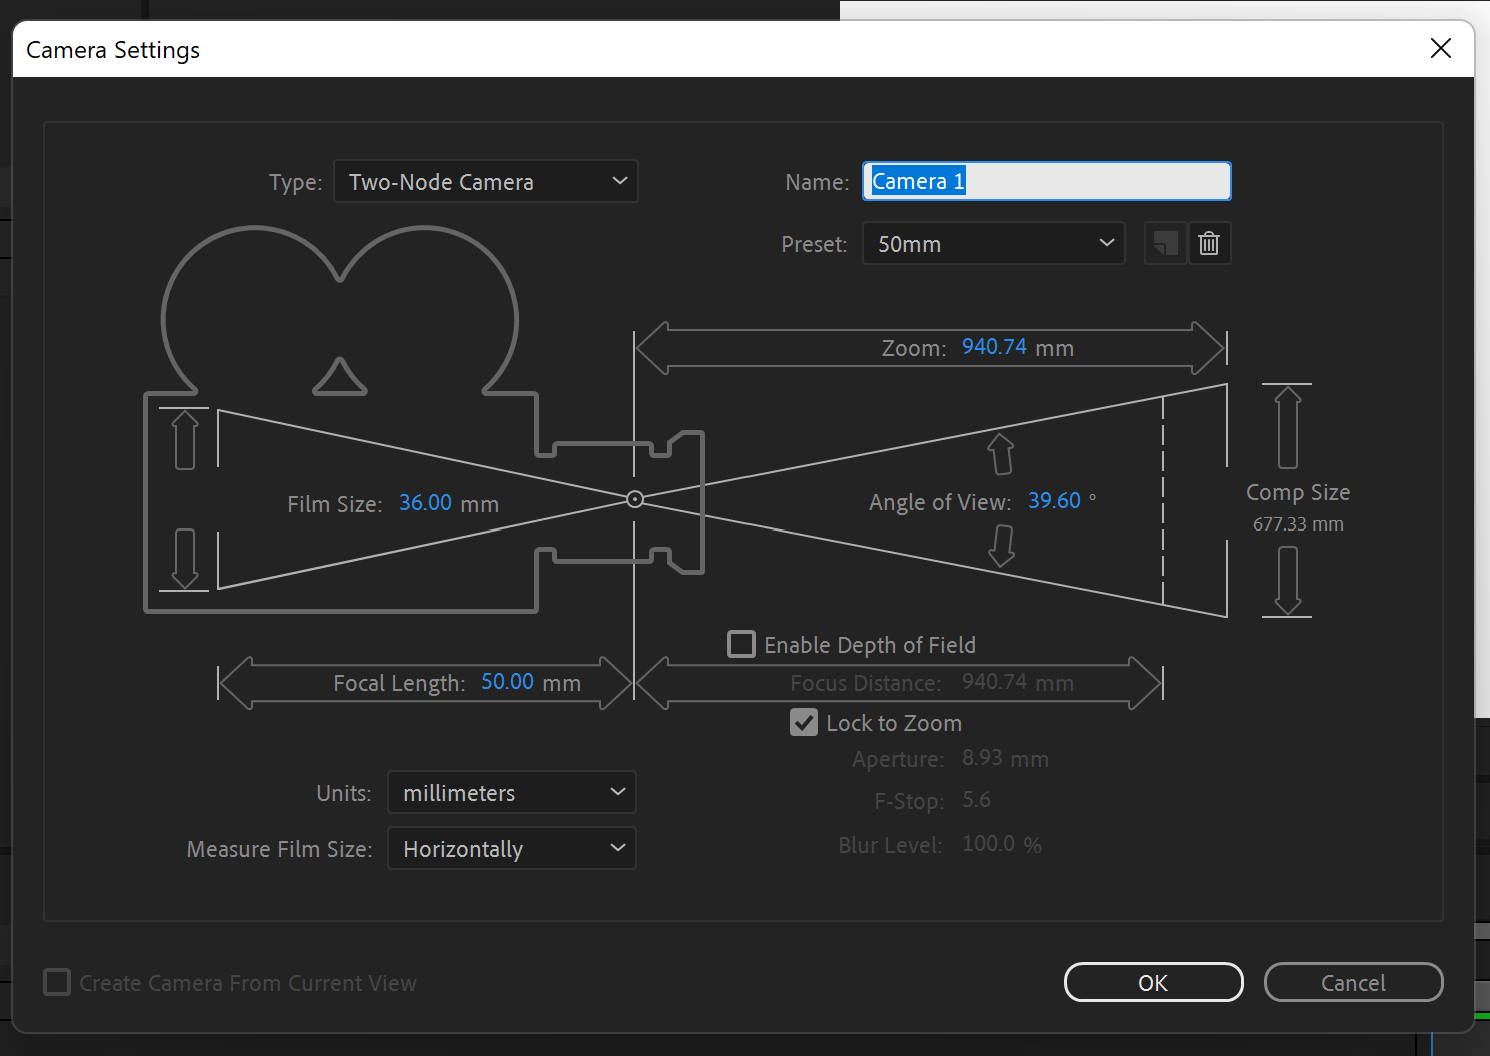
Task: Click the Focal Length value 50.00
Action: pyautogui.click(x=507, y=681)
